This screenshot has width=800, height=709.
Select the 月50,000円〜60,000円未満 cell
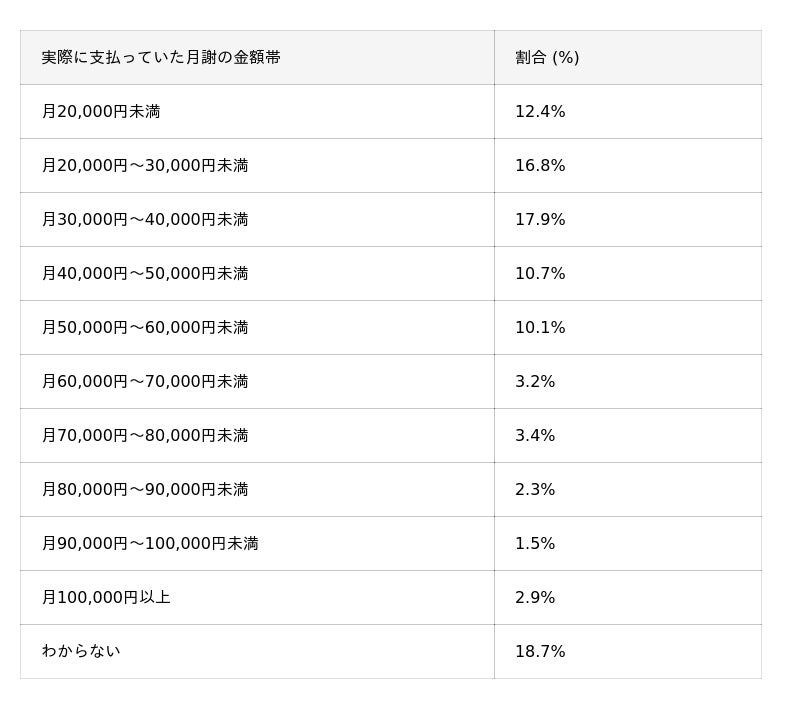click(145, 328)
